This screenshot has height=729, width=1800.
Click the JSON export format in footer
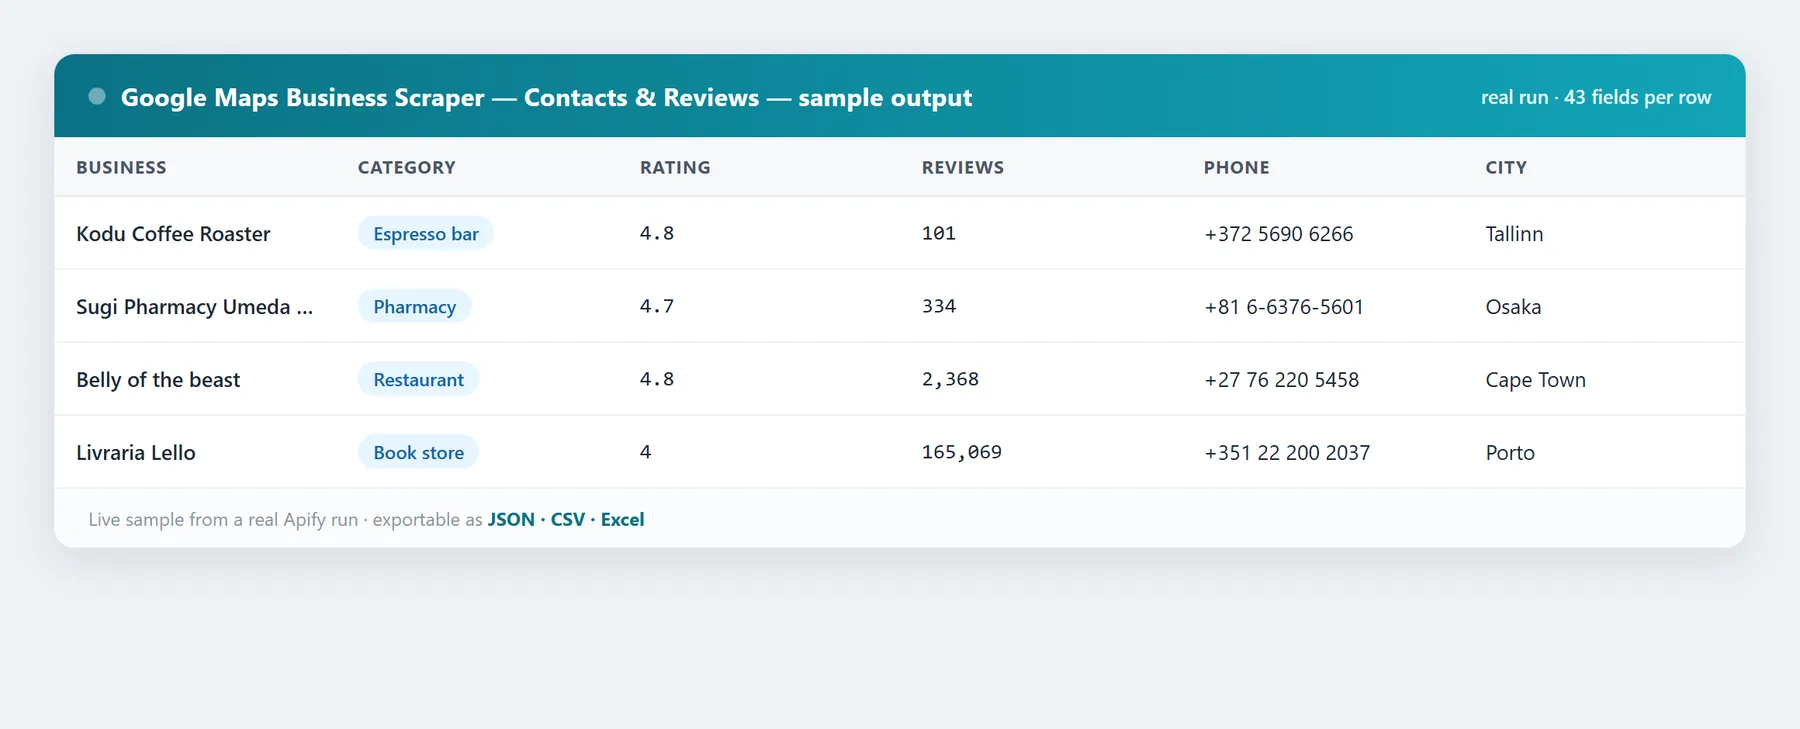point(511,519)
